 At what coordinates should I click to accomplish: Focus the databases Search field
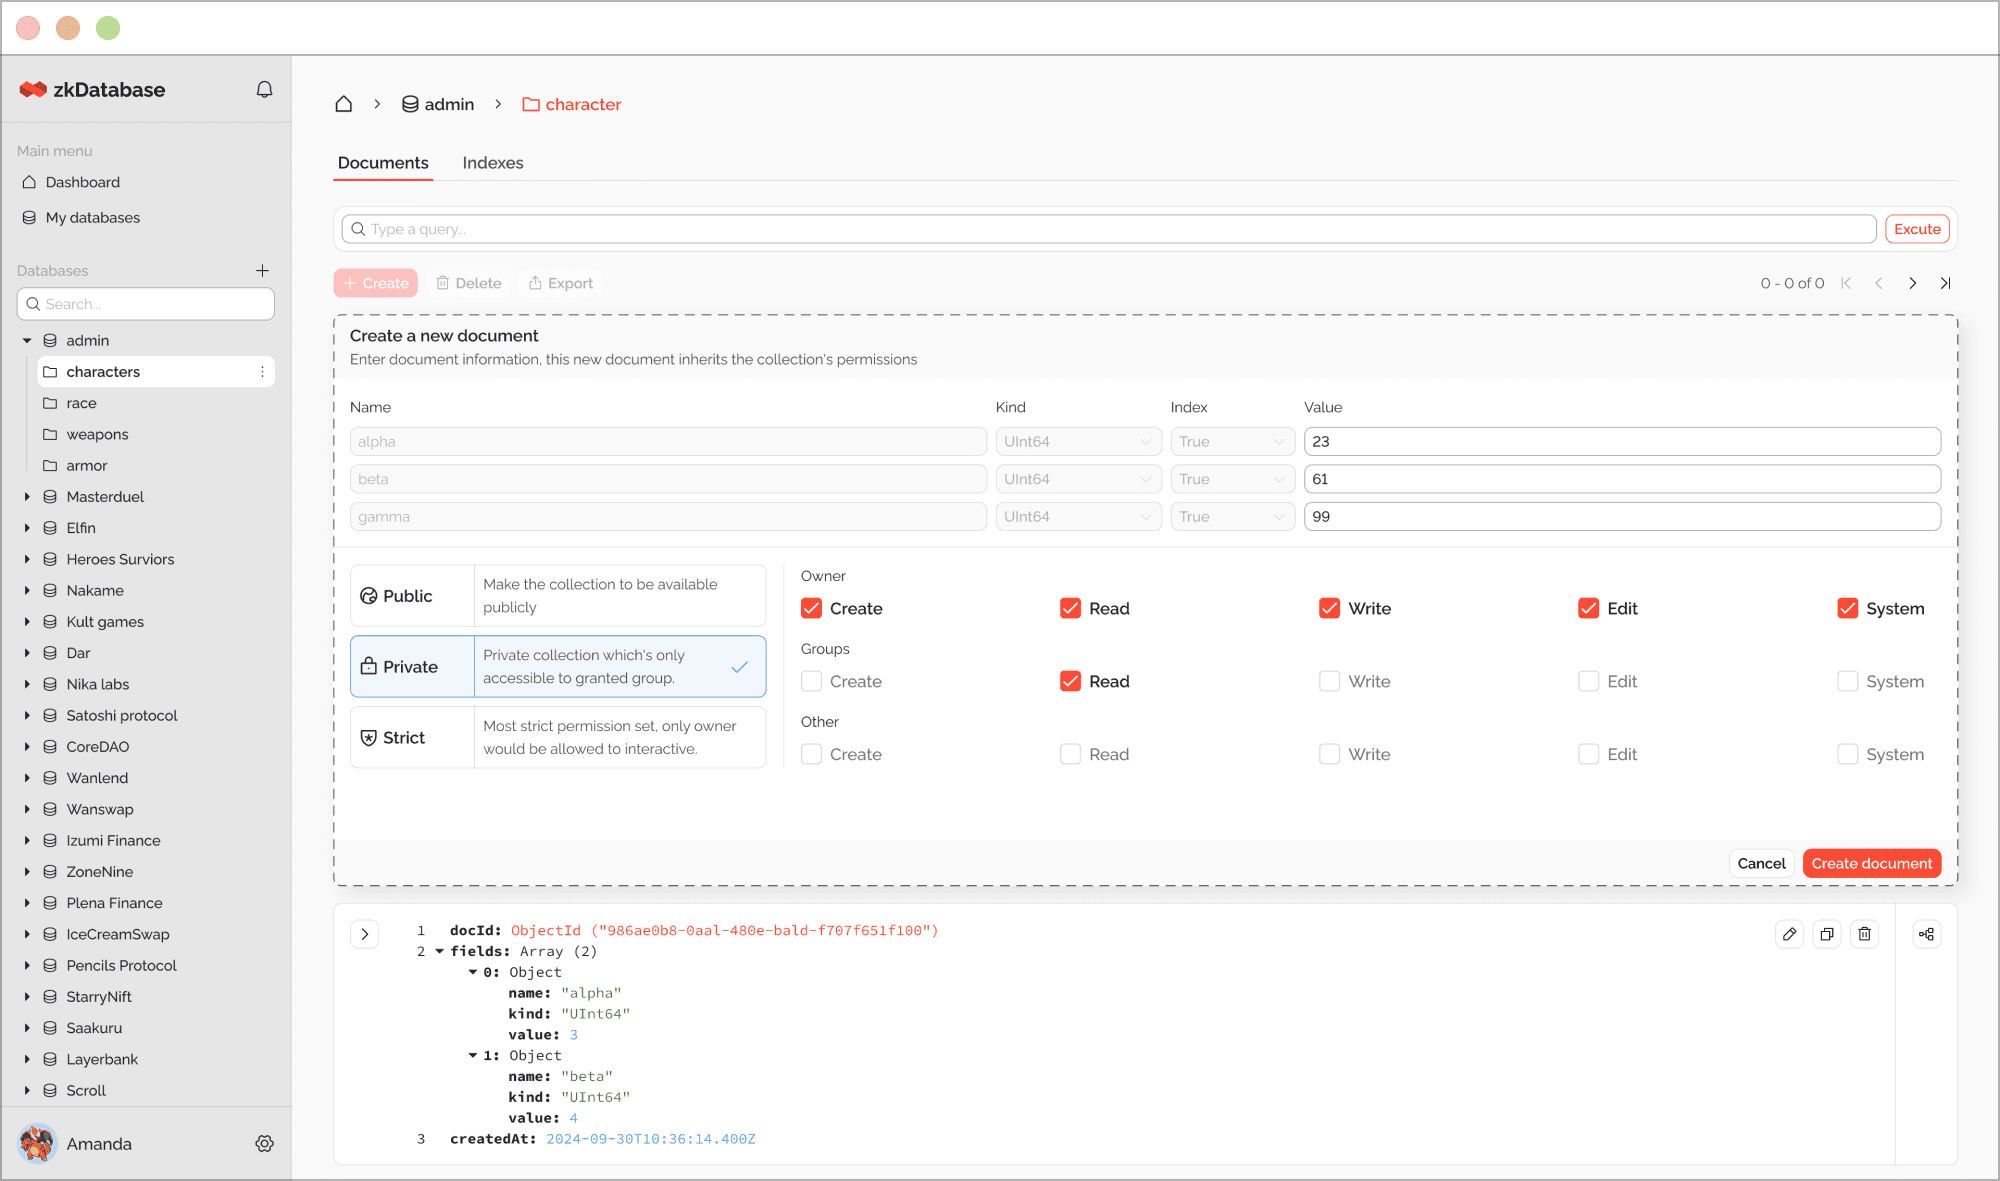click(146, 304)
